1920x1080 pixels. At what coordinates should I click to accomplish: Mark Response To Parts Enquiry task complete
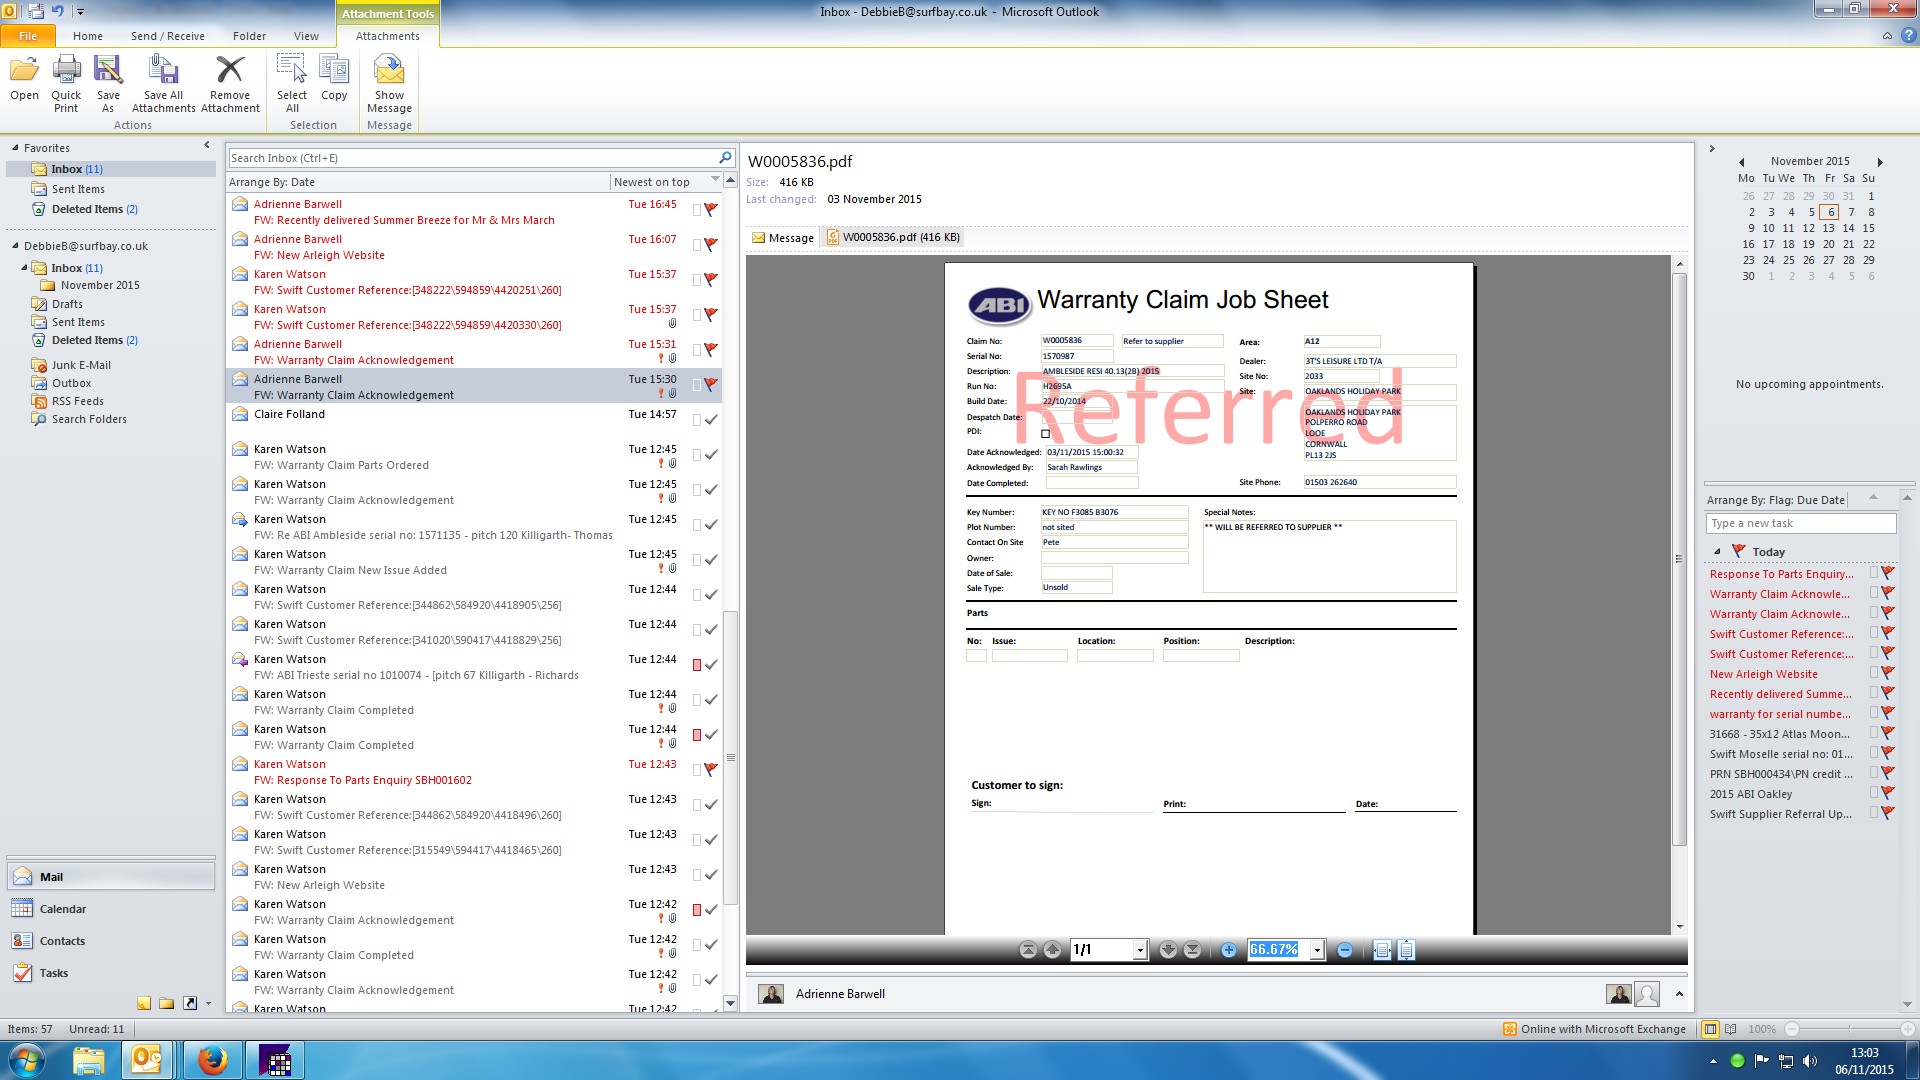1888,574
